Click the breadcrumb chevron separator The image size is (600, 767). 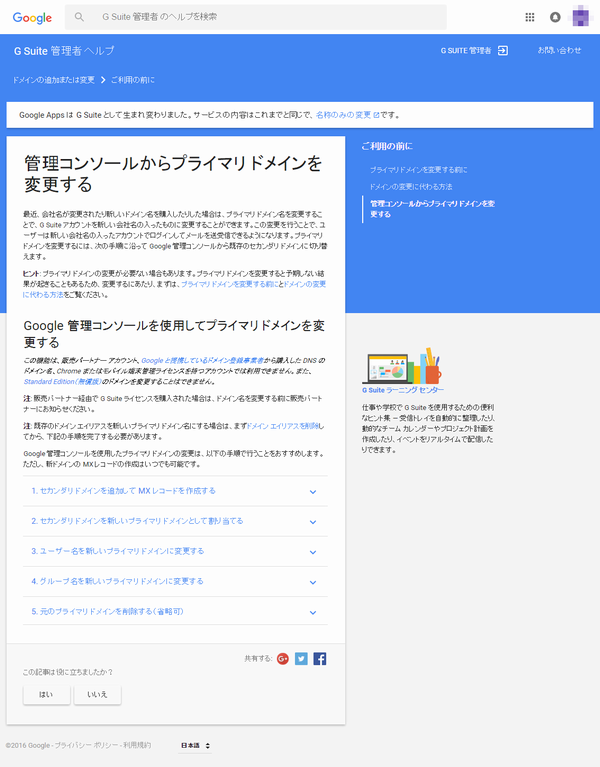click(x=103, y=80)
